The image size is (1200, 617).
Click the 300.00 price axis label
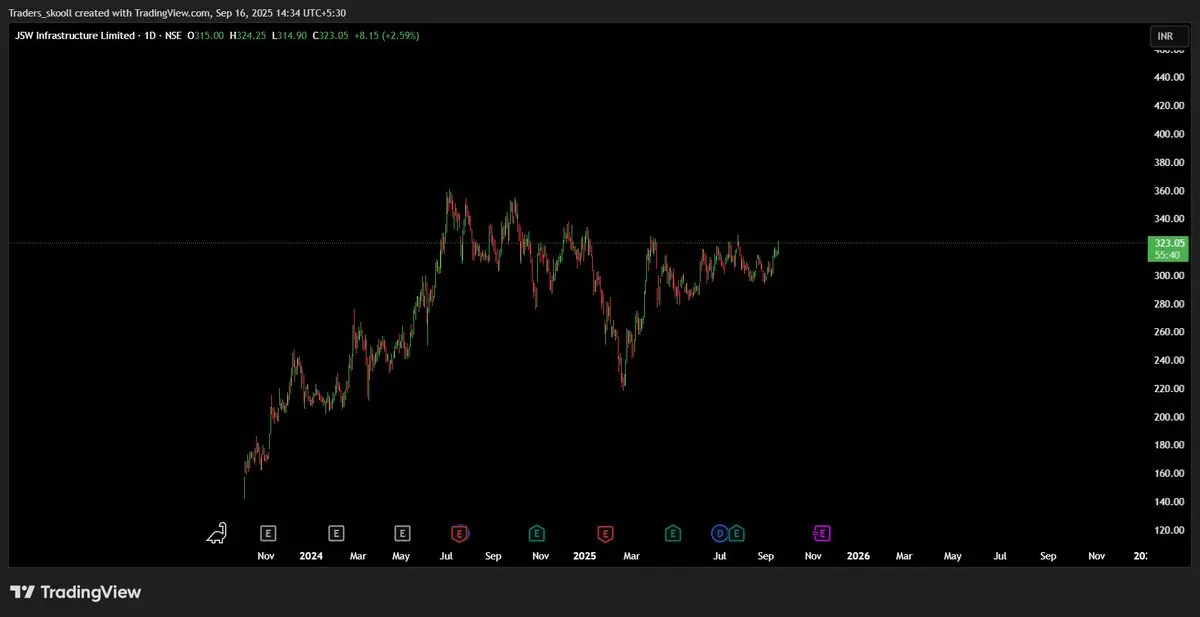click(1169, 275)
